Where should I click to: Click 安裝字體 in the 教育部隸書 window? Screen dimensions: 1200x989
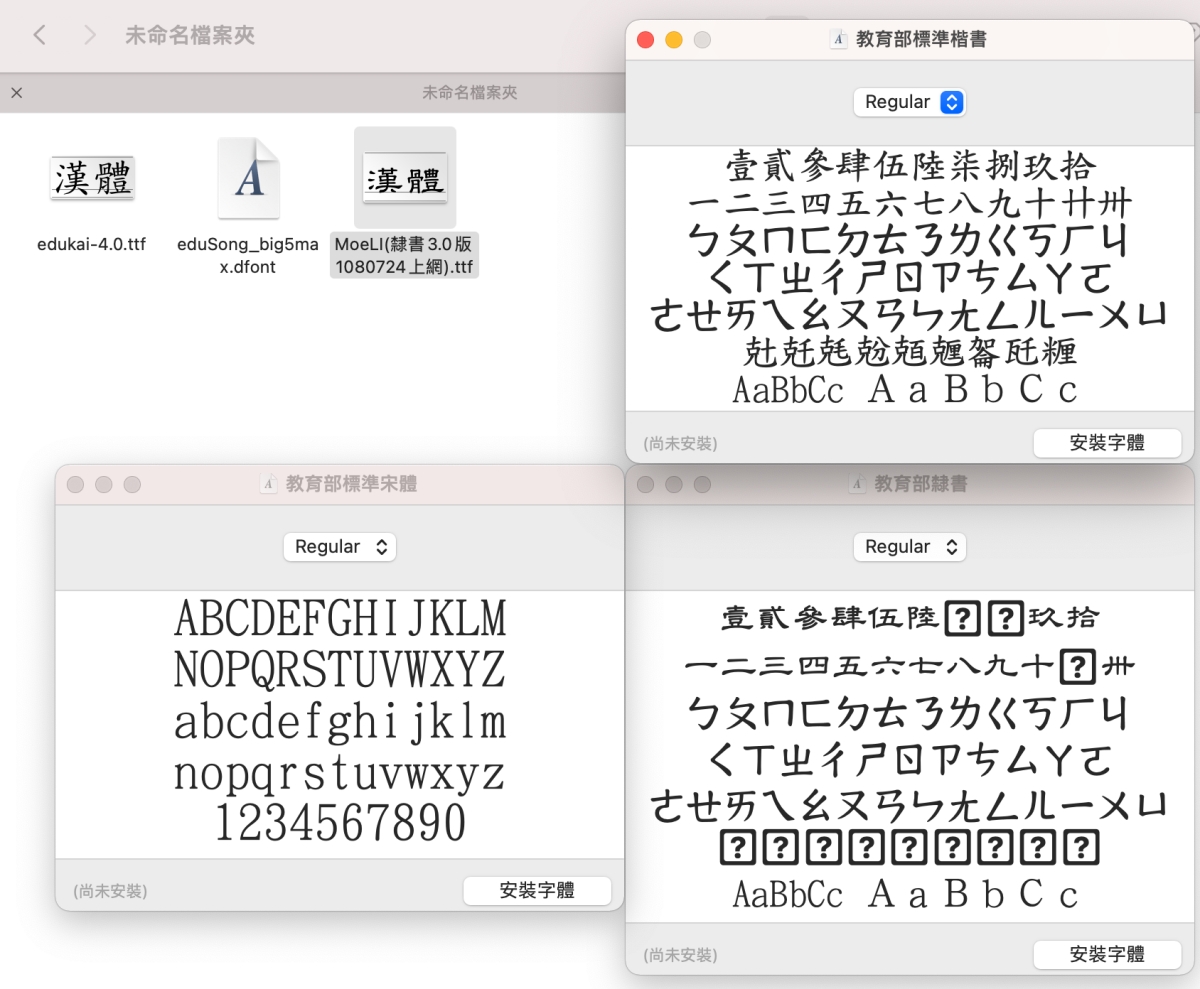click(x=1107, y=954)
